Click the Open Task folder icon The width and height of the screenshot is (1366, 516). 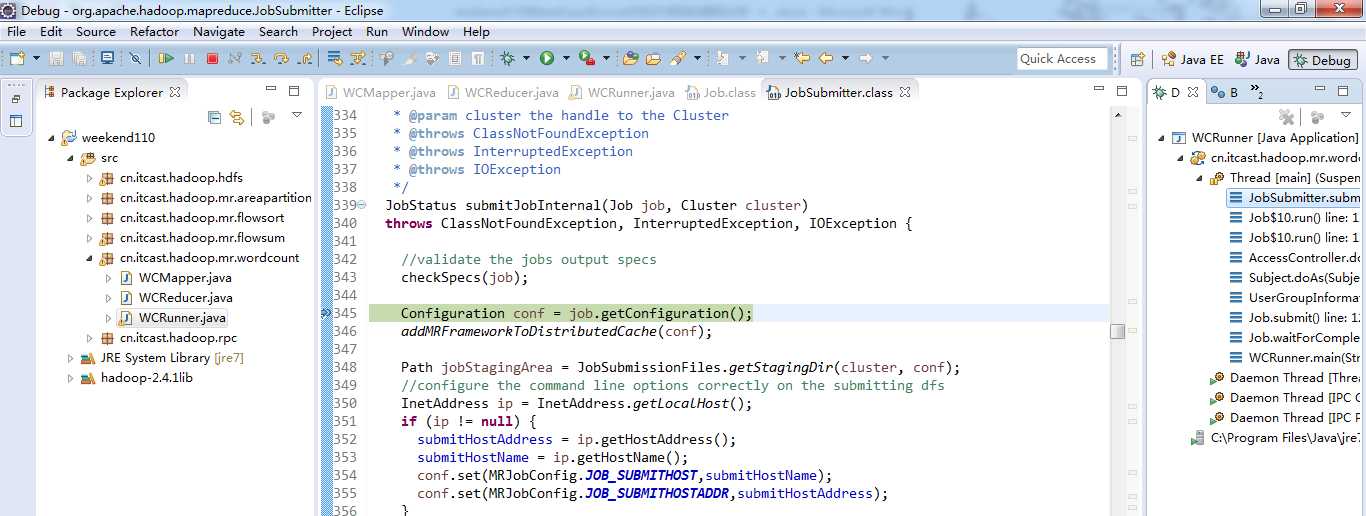tap(653, 58)
